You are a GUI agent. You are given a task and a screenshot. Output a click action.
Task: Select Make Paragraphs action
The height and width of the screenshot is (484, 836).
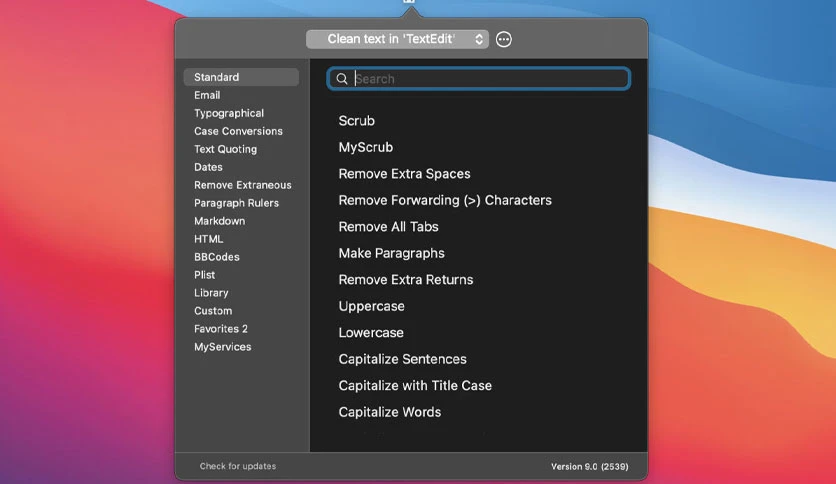click(391, 253)
